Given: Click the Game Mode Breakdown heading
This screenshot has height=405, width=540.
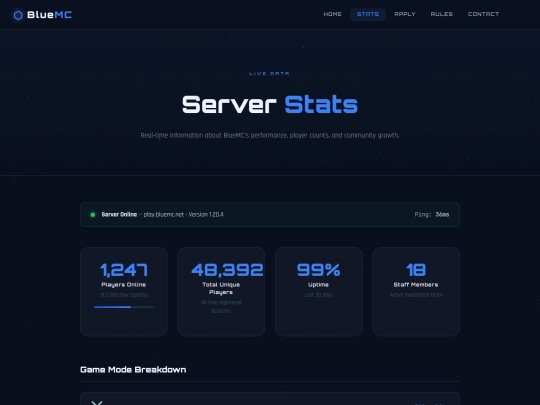Looking at the screenshot, I should pyautogui.click(x=133, y=370).
